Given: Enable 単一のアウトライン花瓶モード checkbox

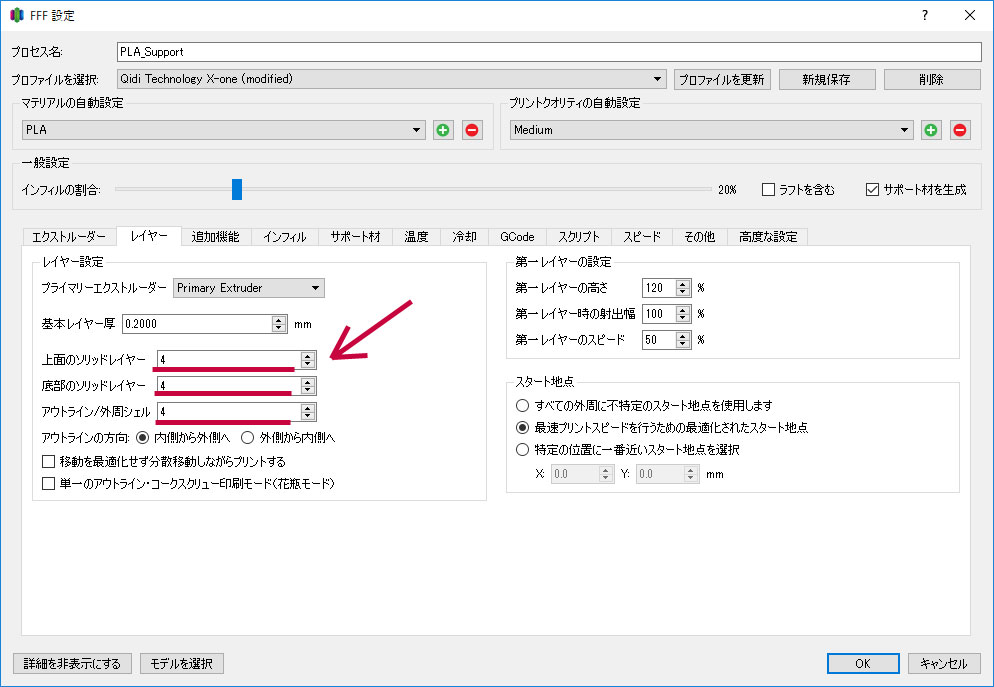Looking at the screenshot, I should click(x=49, y=484).
